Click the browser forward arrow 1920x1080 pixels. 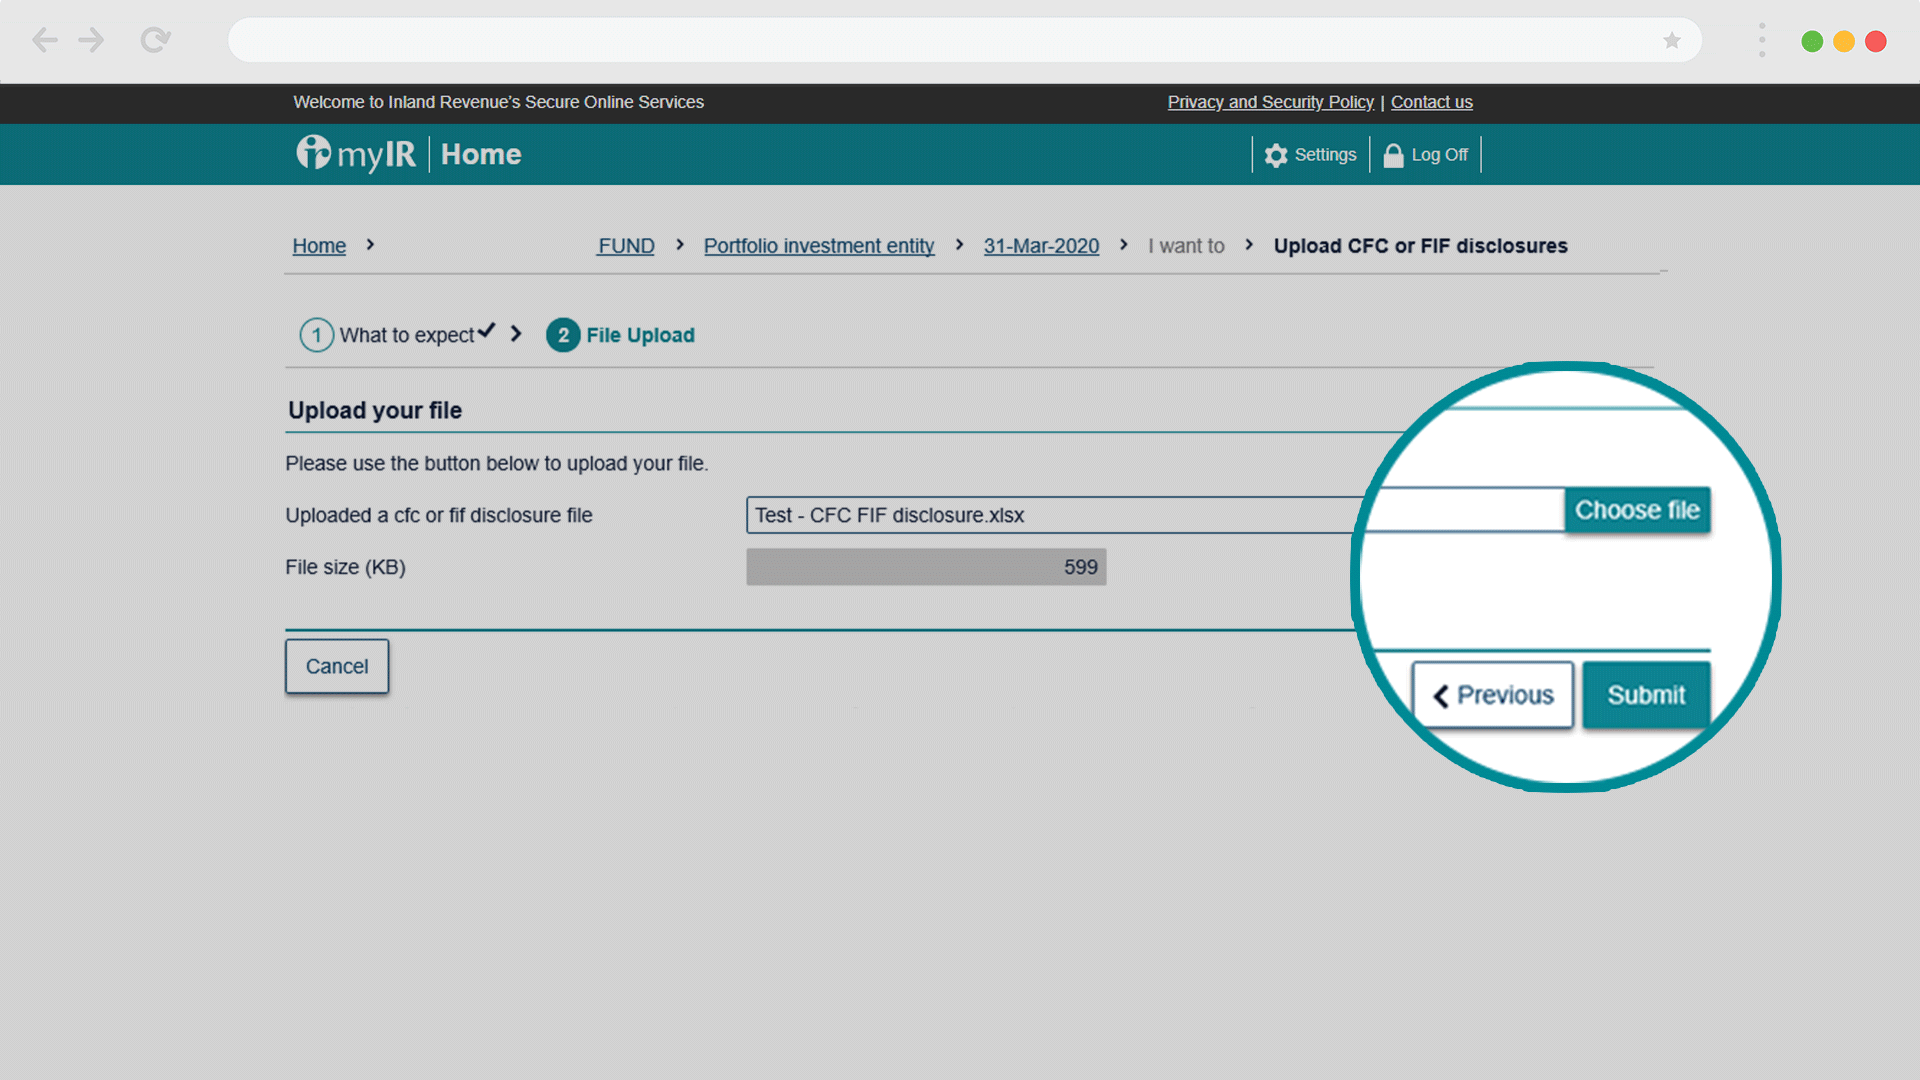91,40
